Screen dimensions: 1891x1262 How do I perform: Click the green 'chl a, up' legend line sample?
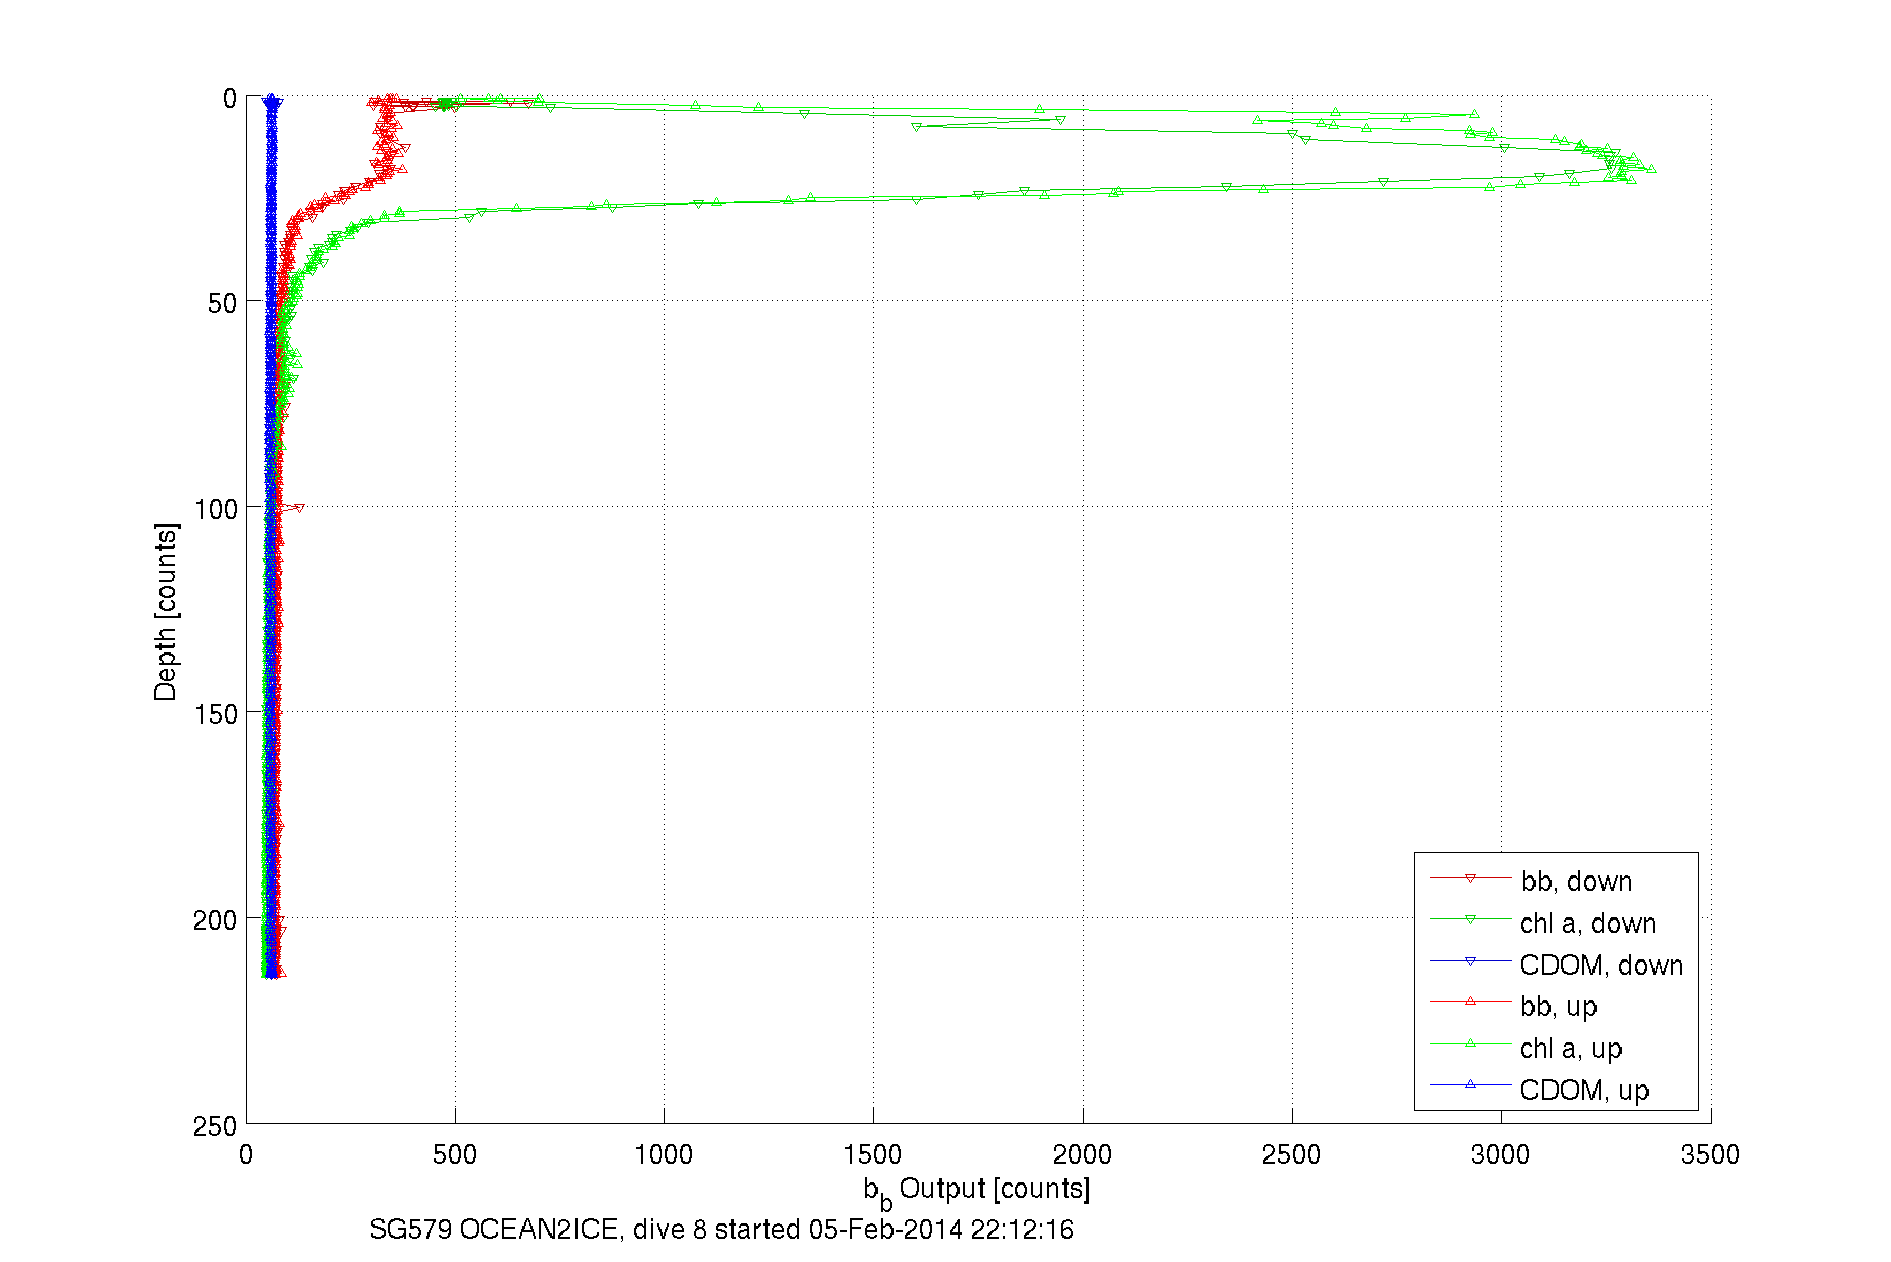pos(1470,1043)
